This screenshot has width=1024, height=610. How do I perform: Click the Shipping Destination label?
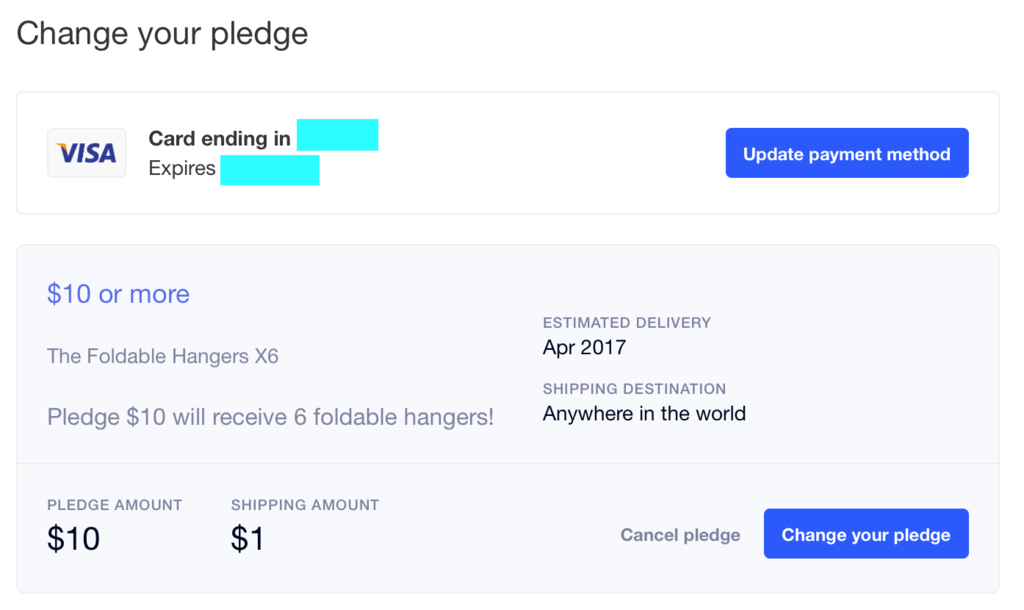pos(634,389)
